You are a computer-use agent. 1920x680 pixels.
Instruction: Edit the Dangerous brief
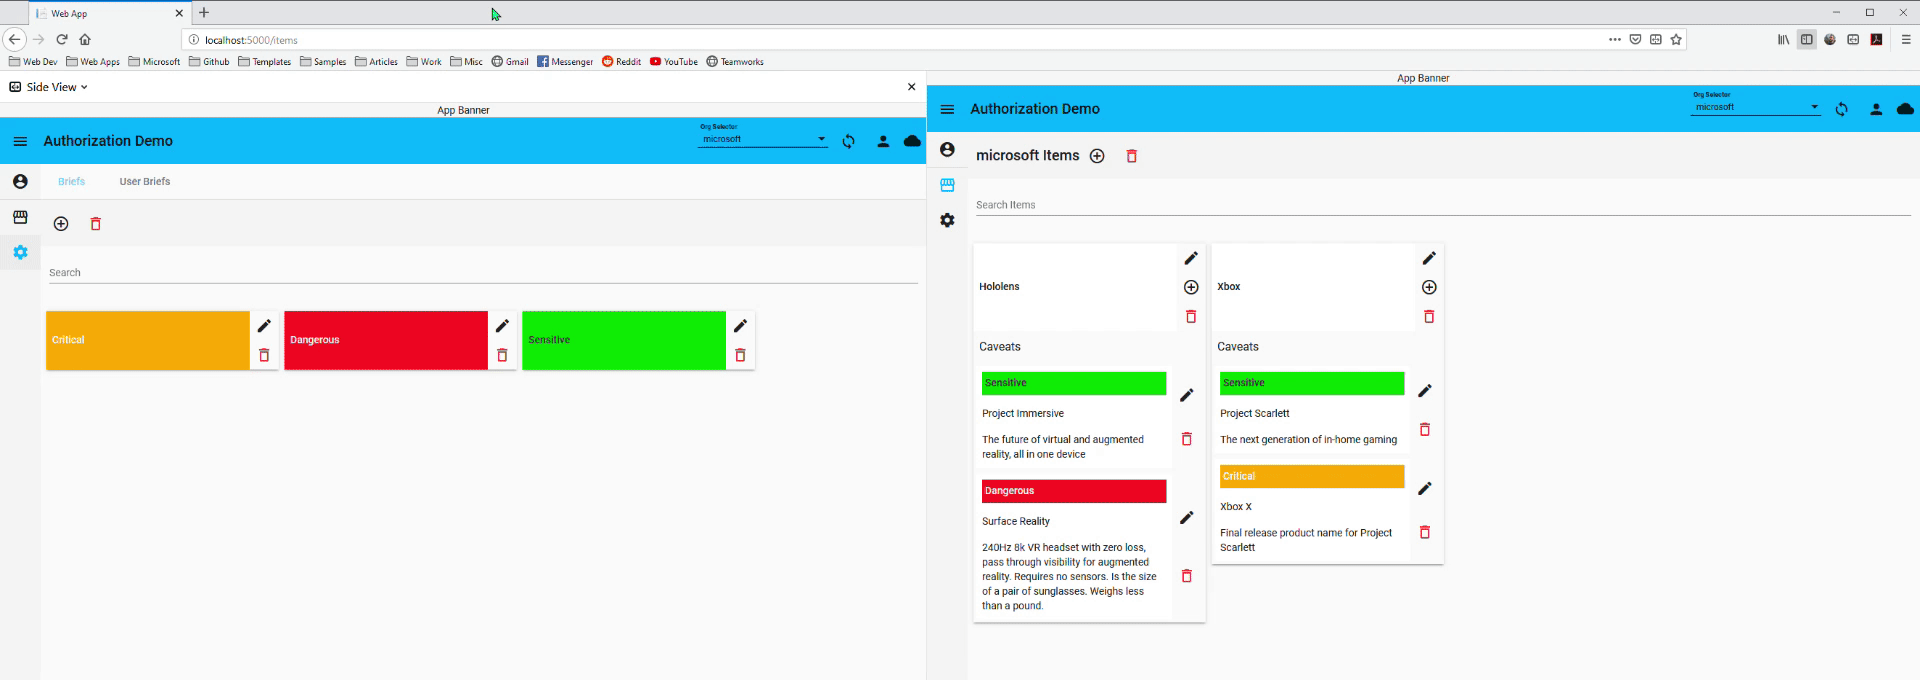(502, 326)
